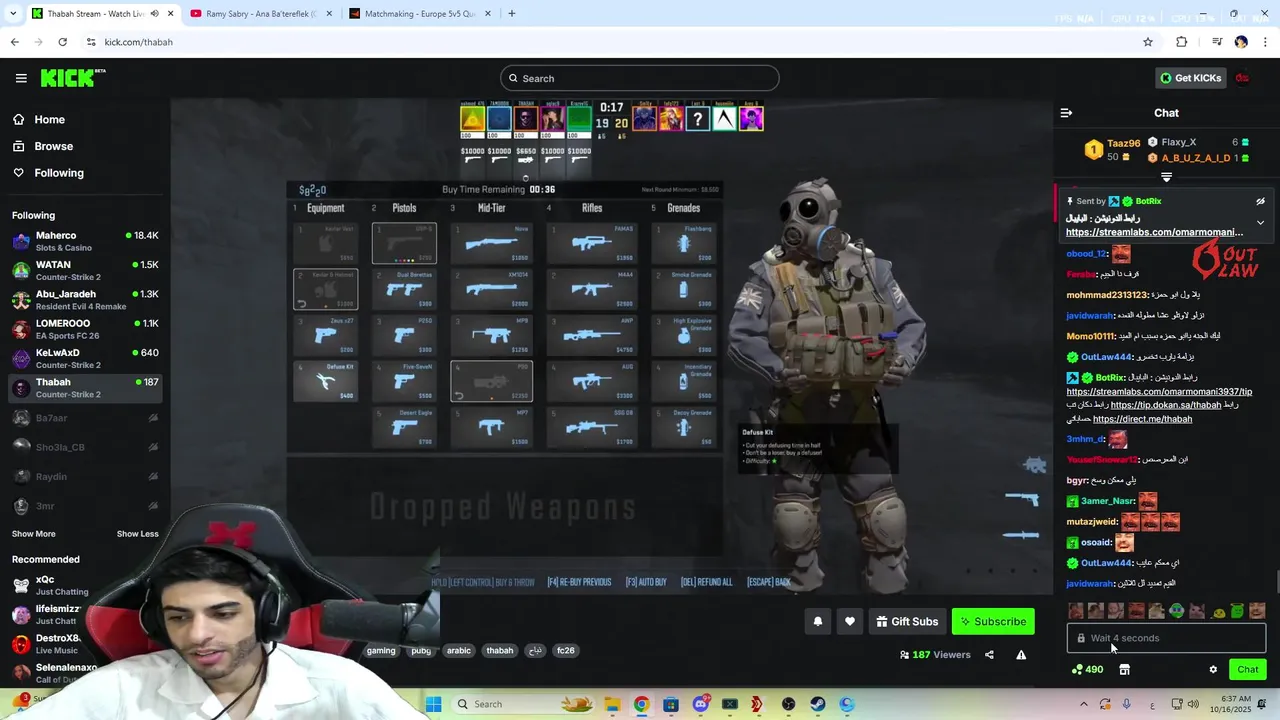Screen dimensions: 1280x720
Task: Open Chrome media control icon
Action: [x=1217, y=42]
